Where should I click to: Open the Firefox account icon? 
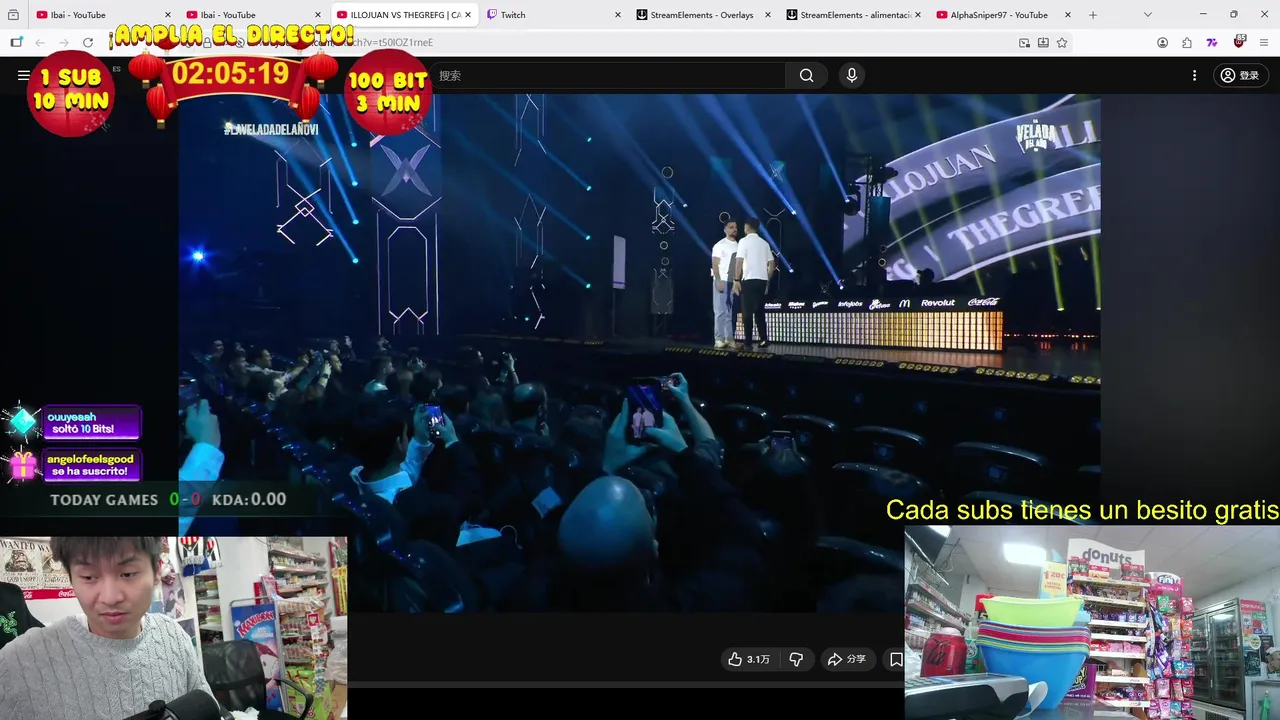[x=1162, y=43]
